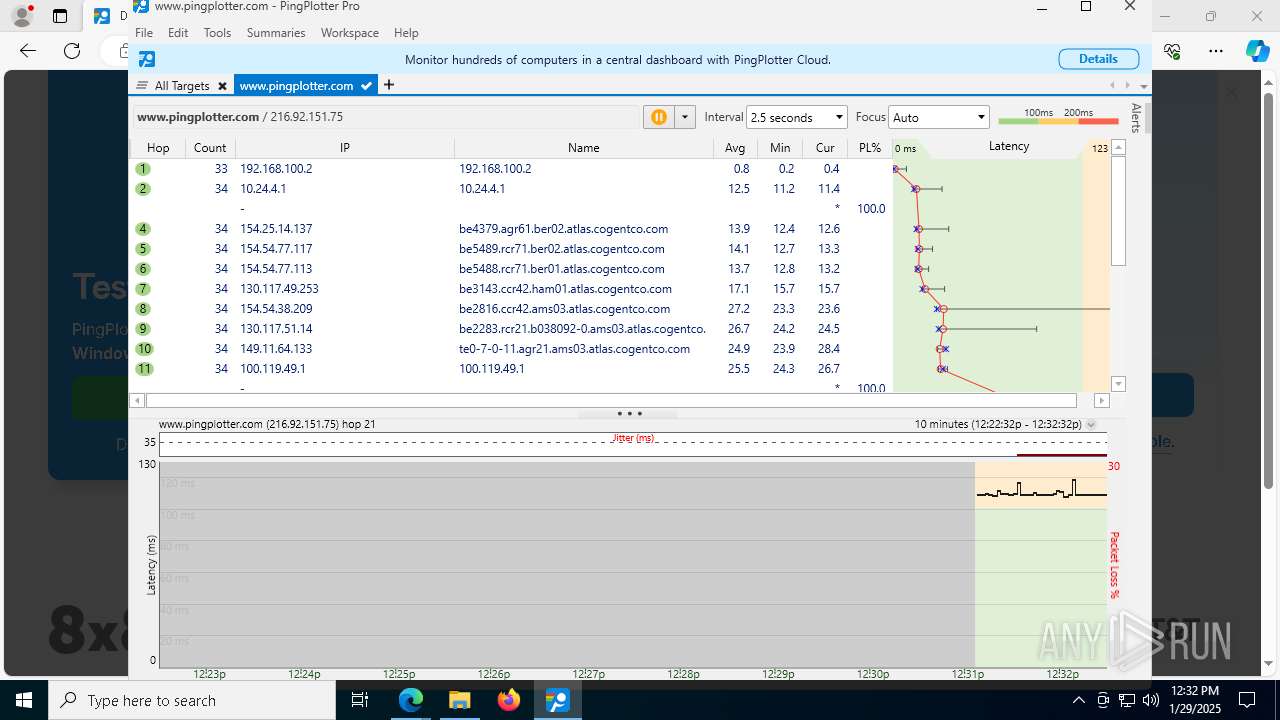The width and height of the screenshot is (1280, 720).
Task: Open Microsoft Edge from the taskbar
Action: (411, 700)
